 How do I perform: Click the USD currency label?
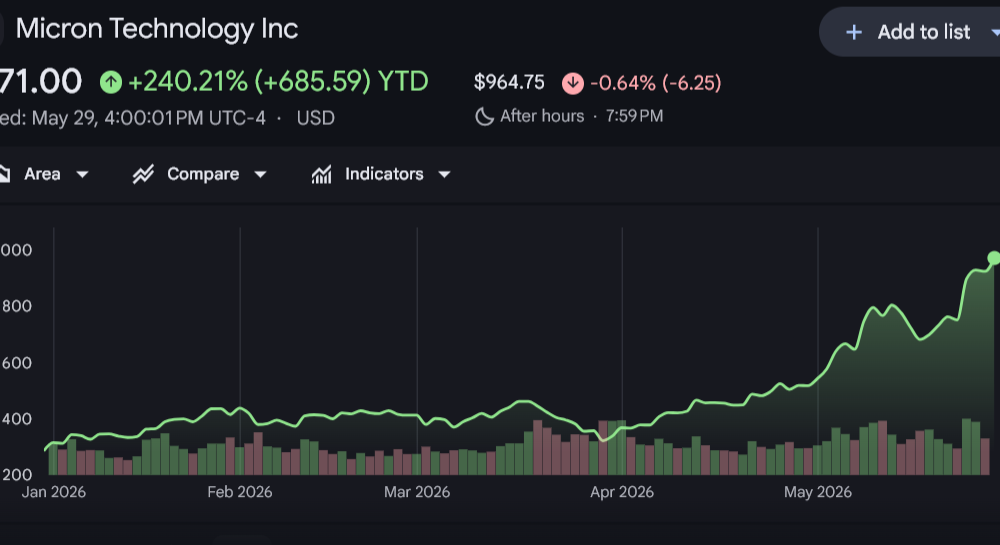pos(316,118)
